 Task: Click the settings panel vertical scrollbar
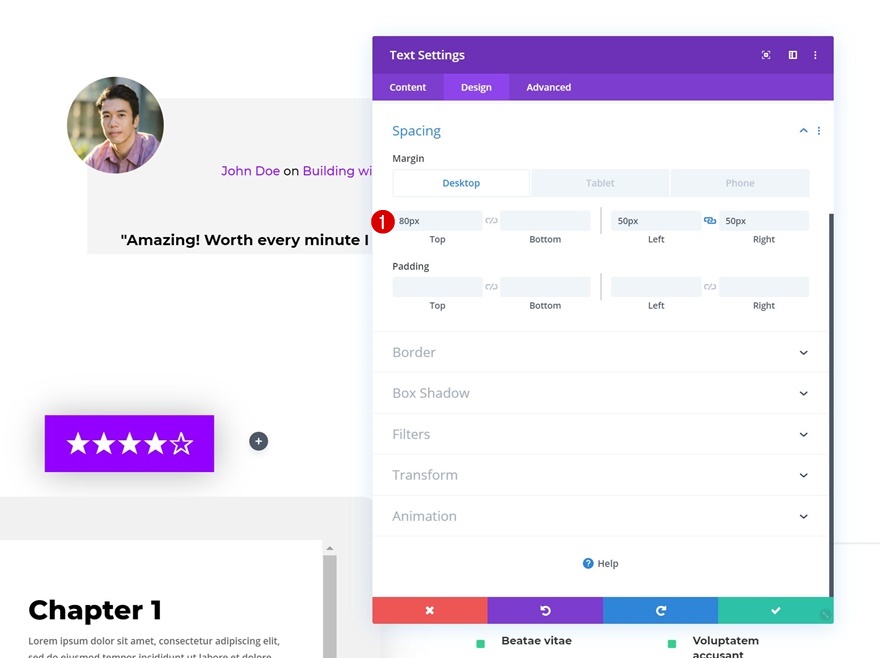click(831, 404)
